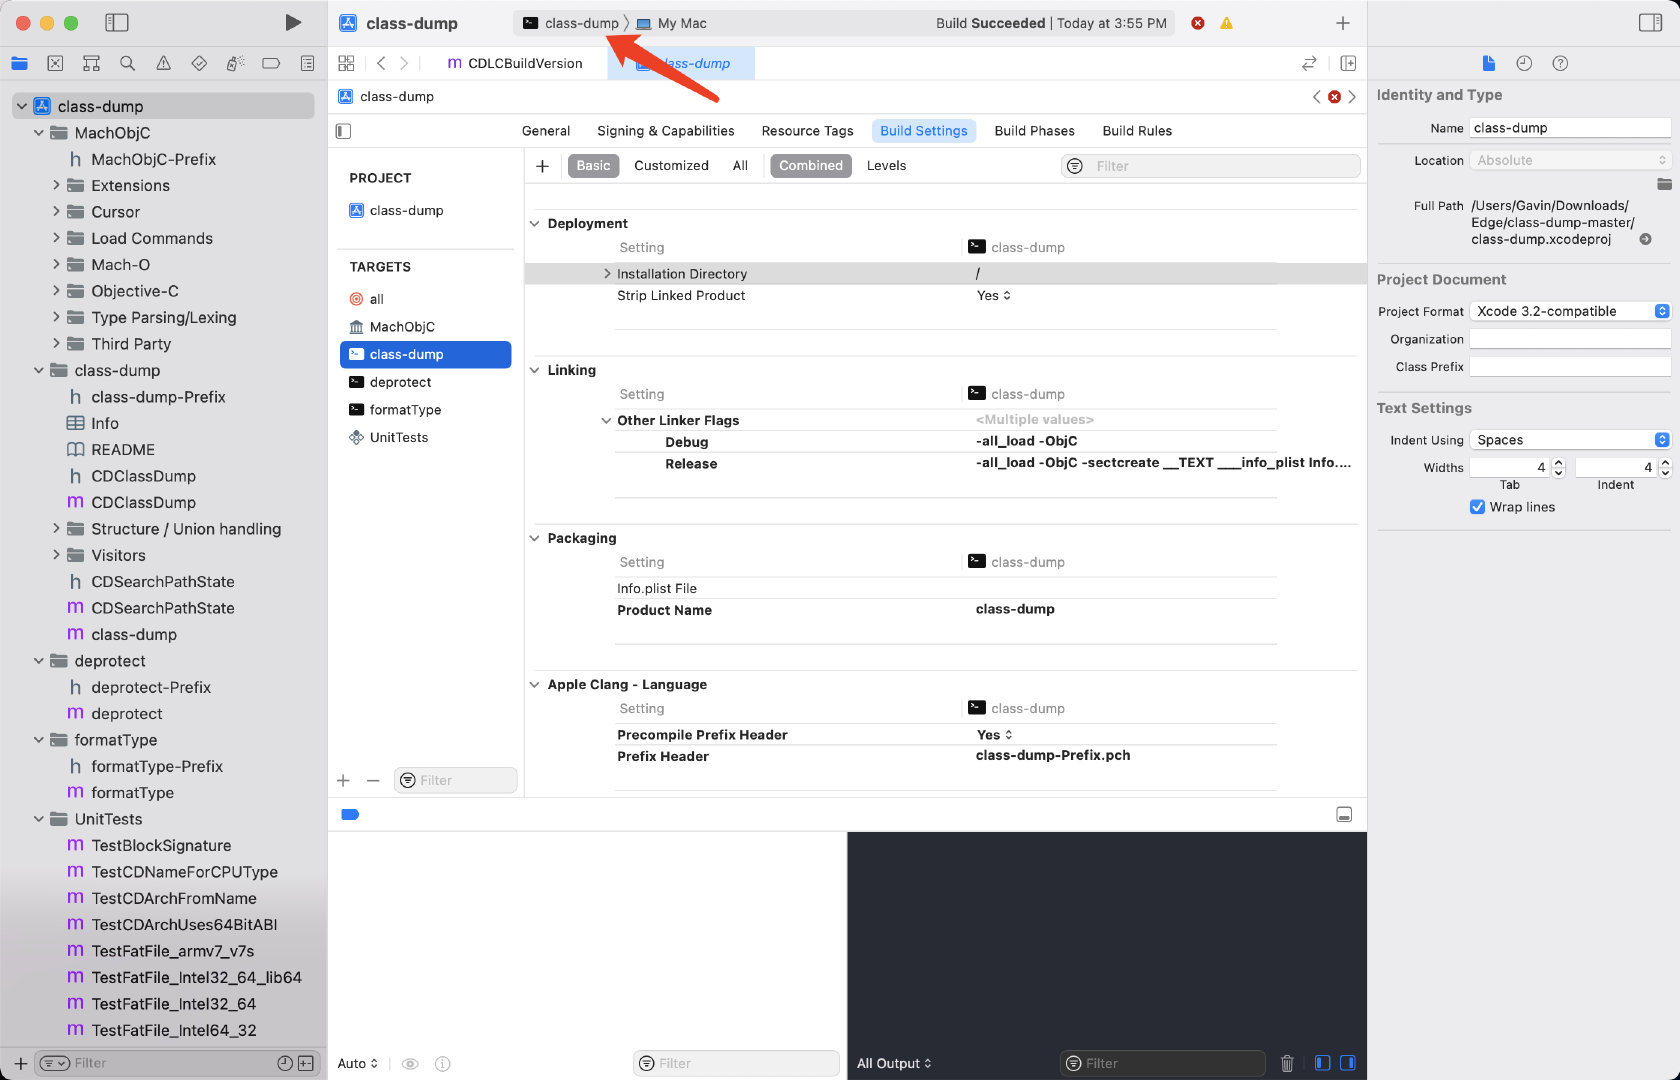Click the build settings Filter field
The height and width of the screenshot is (1080, 1680).
(1210, 166)
